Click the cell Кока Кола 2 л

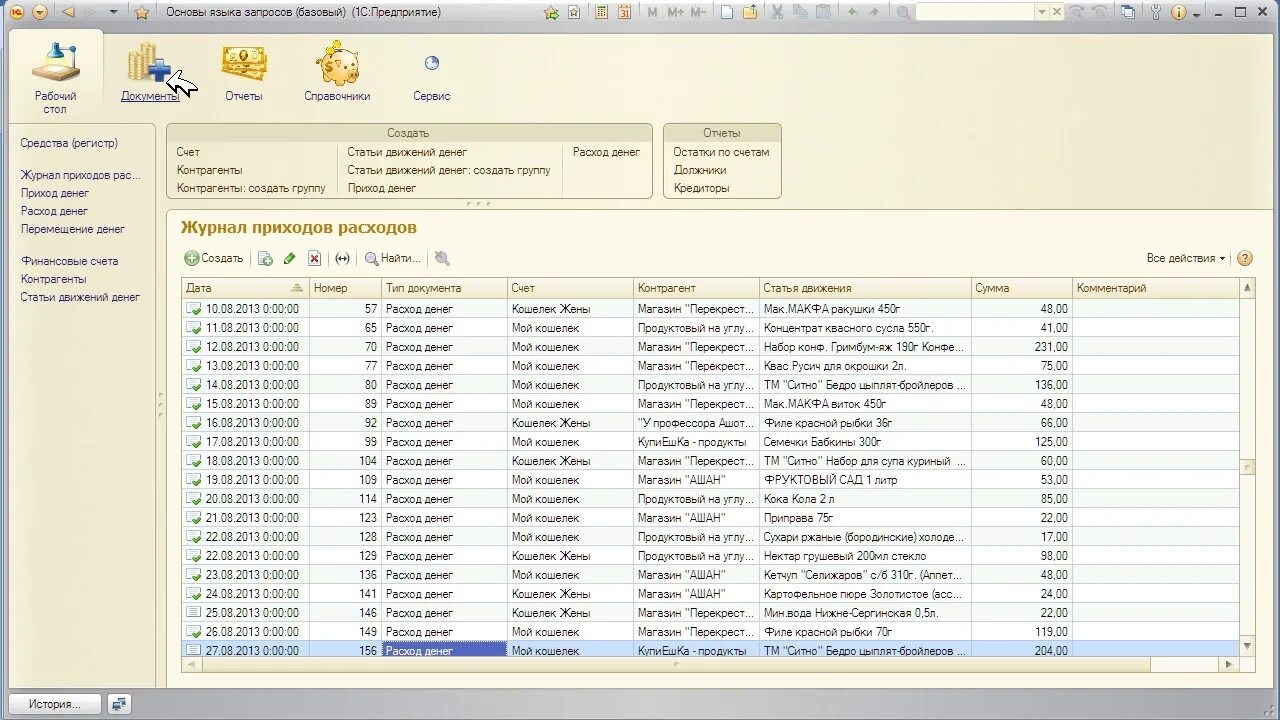(865, 499)
